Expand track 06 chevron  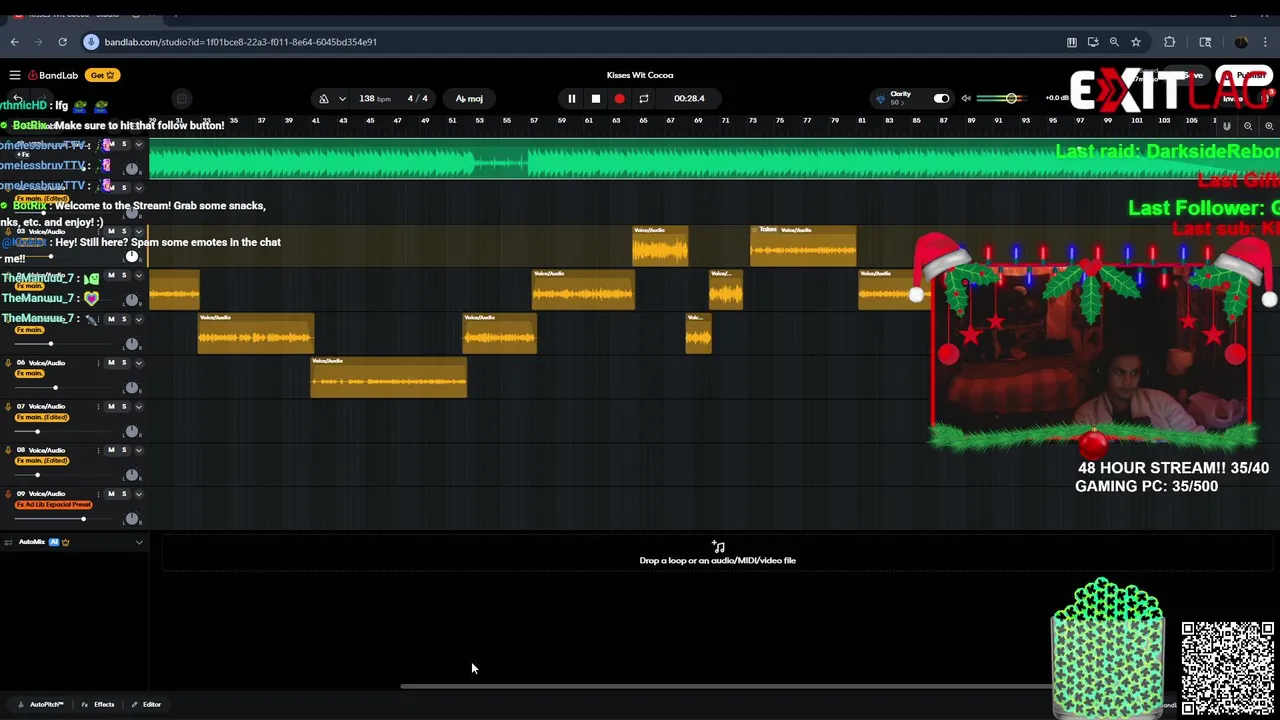coord(139,363)
